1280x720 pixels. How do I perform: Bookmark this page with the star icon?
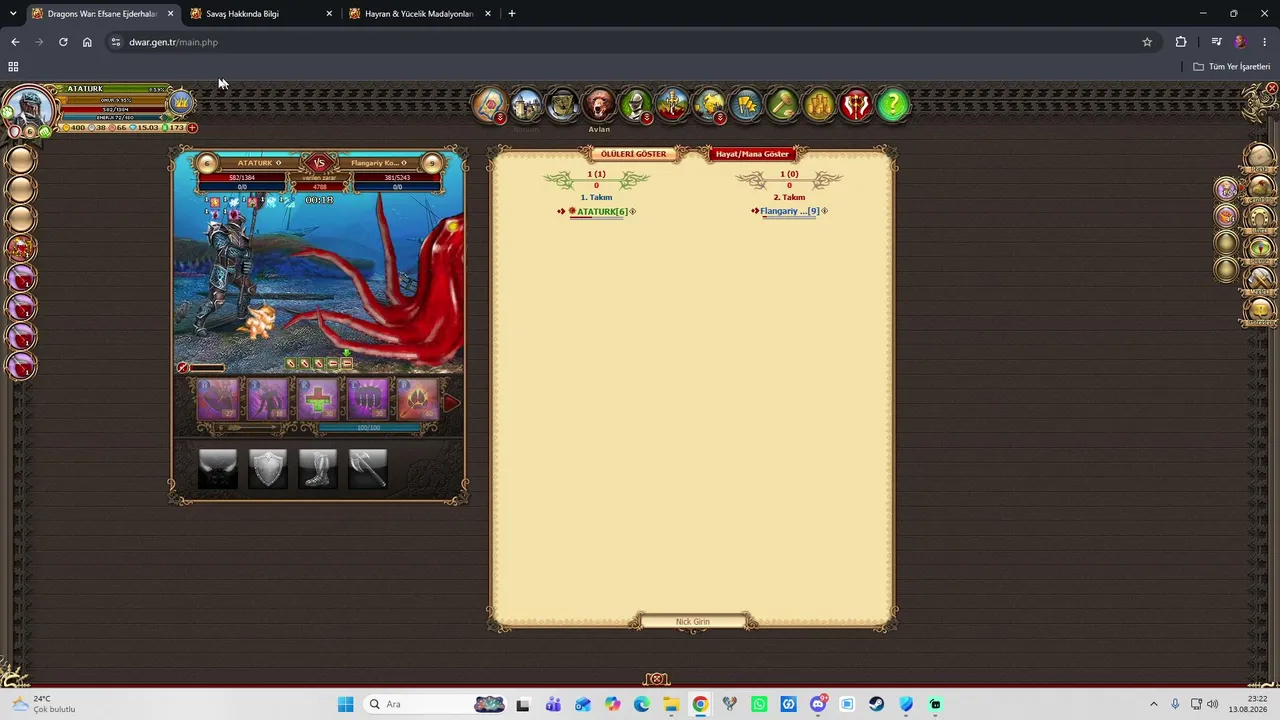1147,42
